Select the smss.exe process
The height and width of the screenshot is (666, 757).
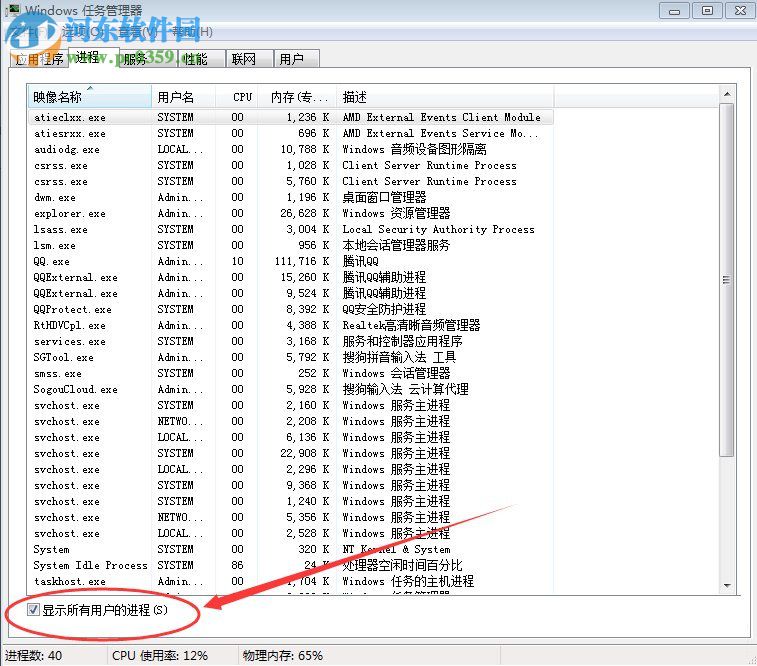pyautogui.click(x=291, y=373)
